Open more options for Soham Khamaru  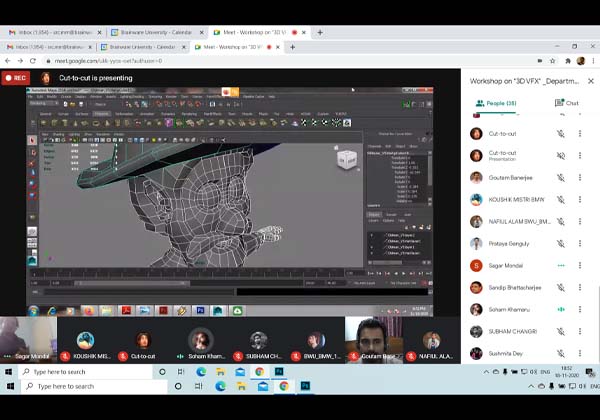click(x=580, y=309)
